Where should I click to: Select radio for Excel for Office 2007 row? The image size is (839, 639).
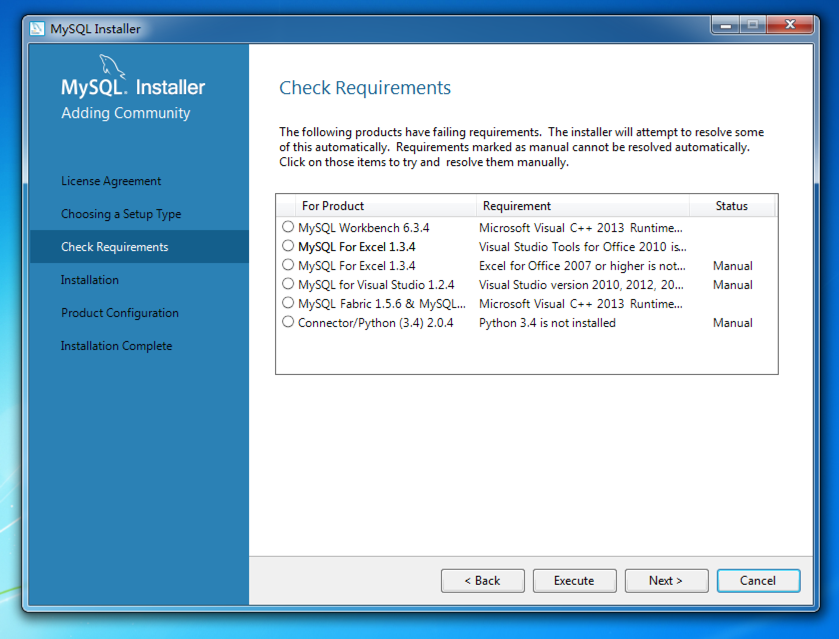tap(288, 265)
